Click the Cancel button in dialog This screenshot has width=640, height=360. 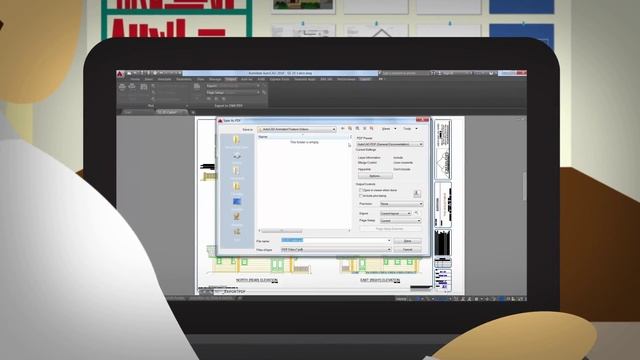[x=407, y=249]
